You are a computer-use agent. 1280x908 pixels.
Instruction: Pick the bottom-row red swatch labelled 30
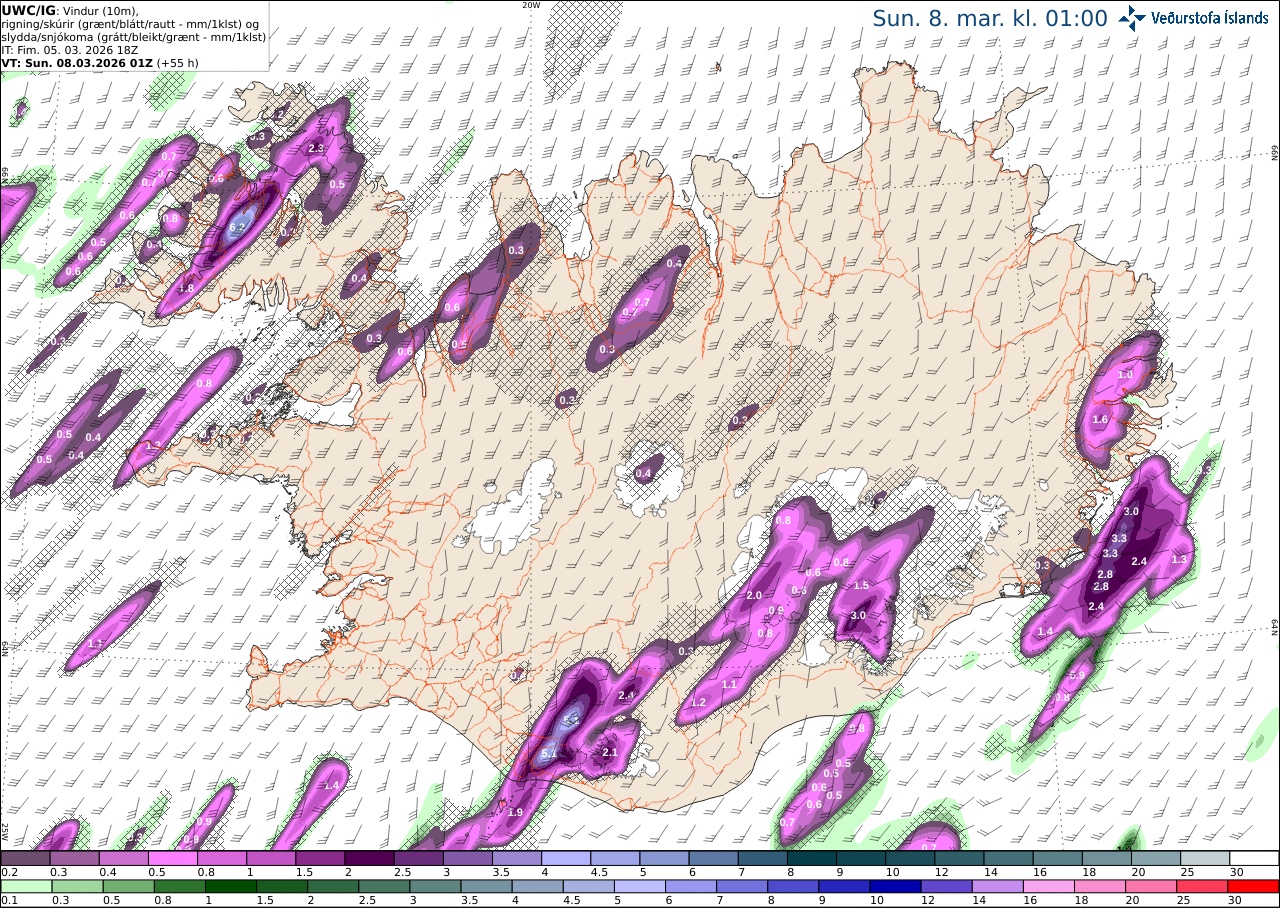pos(1253,886)
